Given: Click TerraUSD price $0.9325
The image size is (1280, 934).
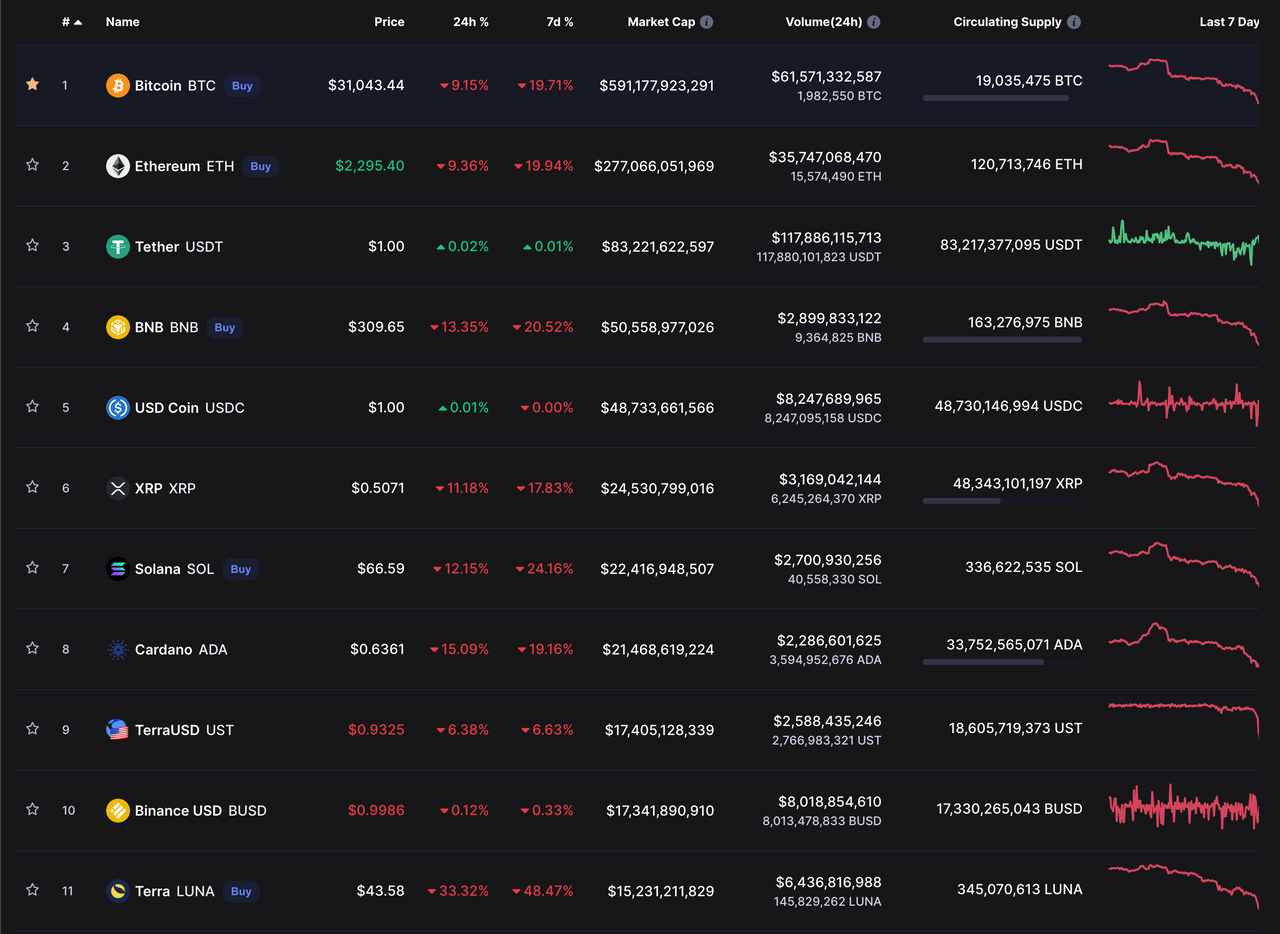Looking at the screenshot, I should pos(376,730).
